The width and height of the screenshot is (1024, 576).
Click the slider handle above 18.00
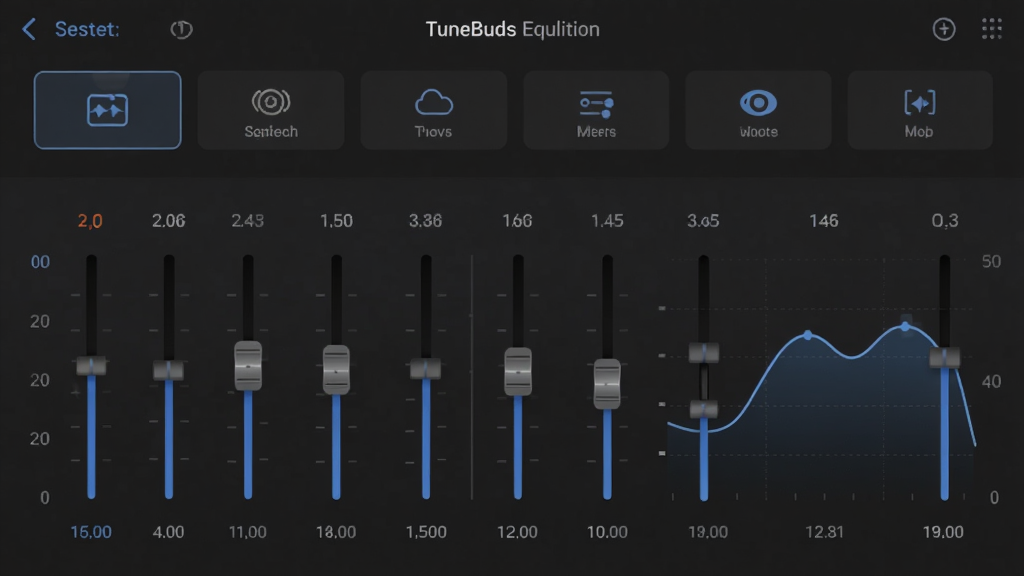coord(336,370)
